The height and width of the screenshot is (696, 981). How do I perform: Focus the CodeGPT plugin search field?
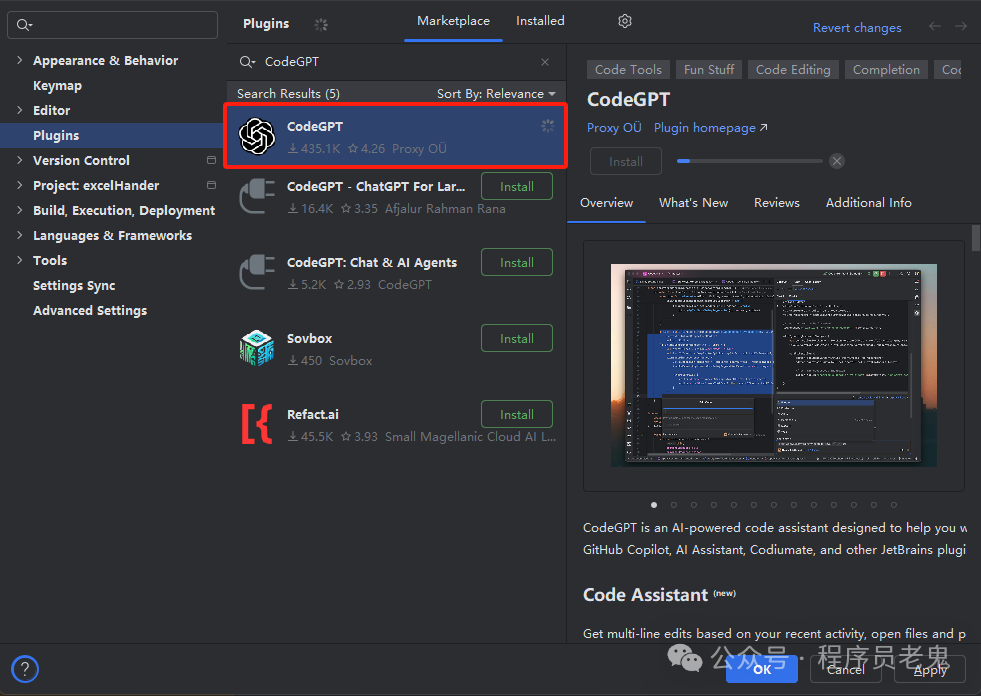[394, 62]
